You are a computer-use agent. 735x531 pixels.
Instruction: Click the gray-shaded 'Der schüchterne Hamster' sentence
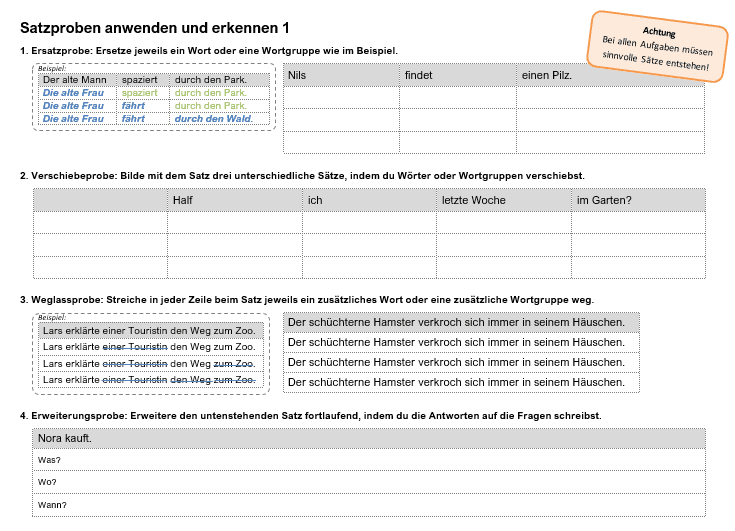coord(461,322)
